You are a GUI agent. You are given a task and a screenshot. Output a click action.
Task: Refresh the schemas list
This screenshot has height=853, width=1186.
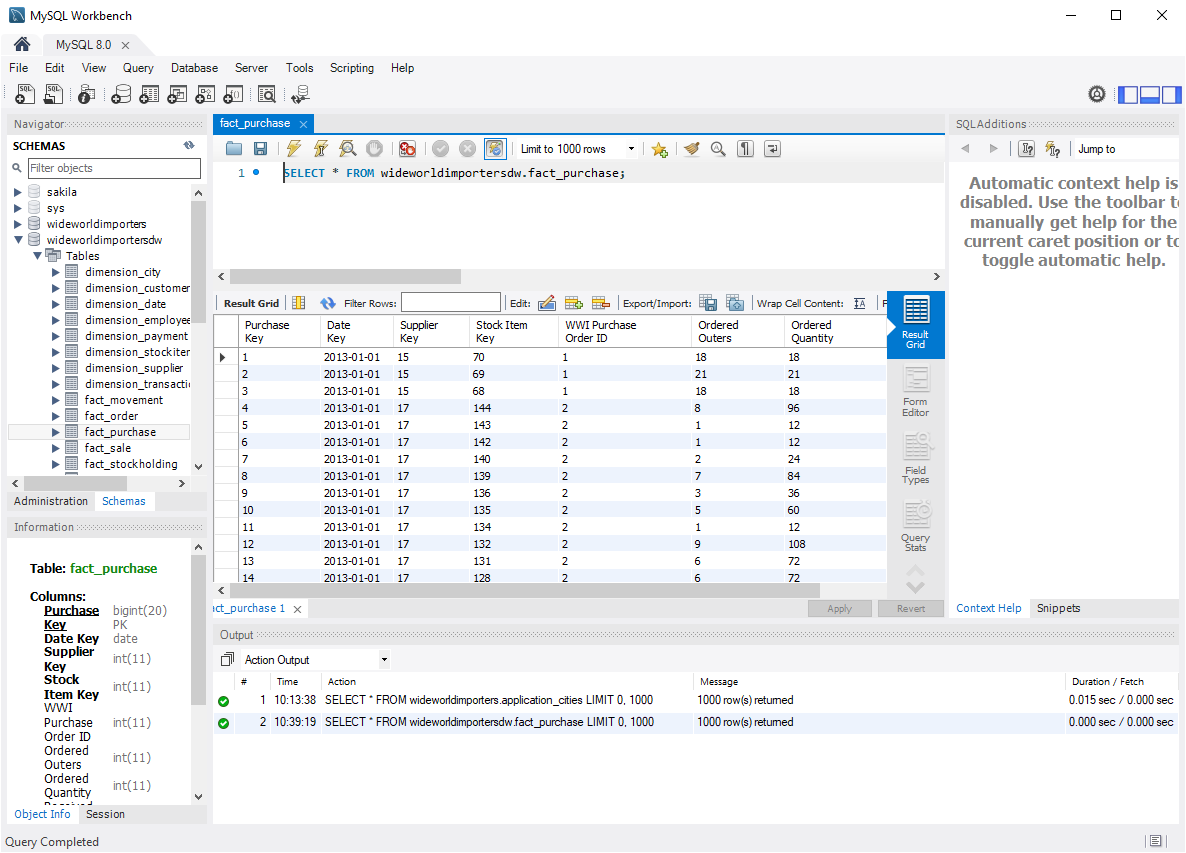coord(189,145)
